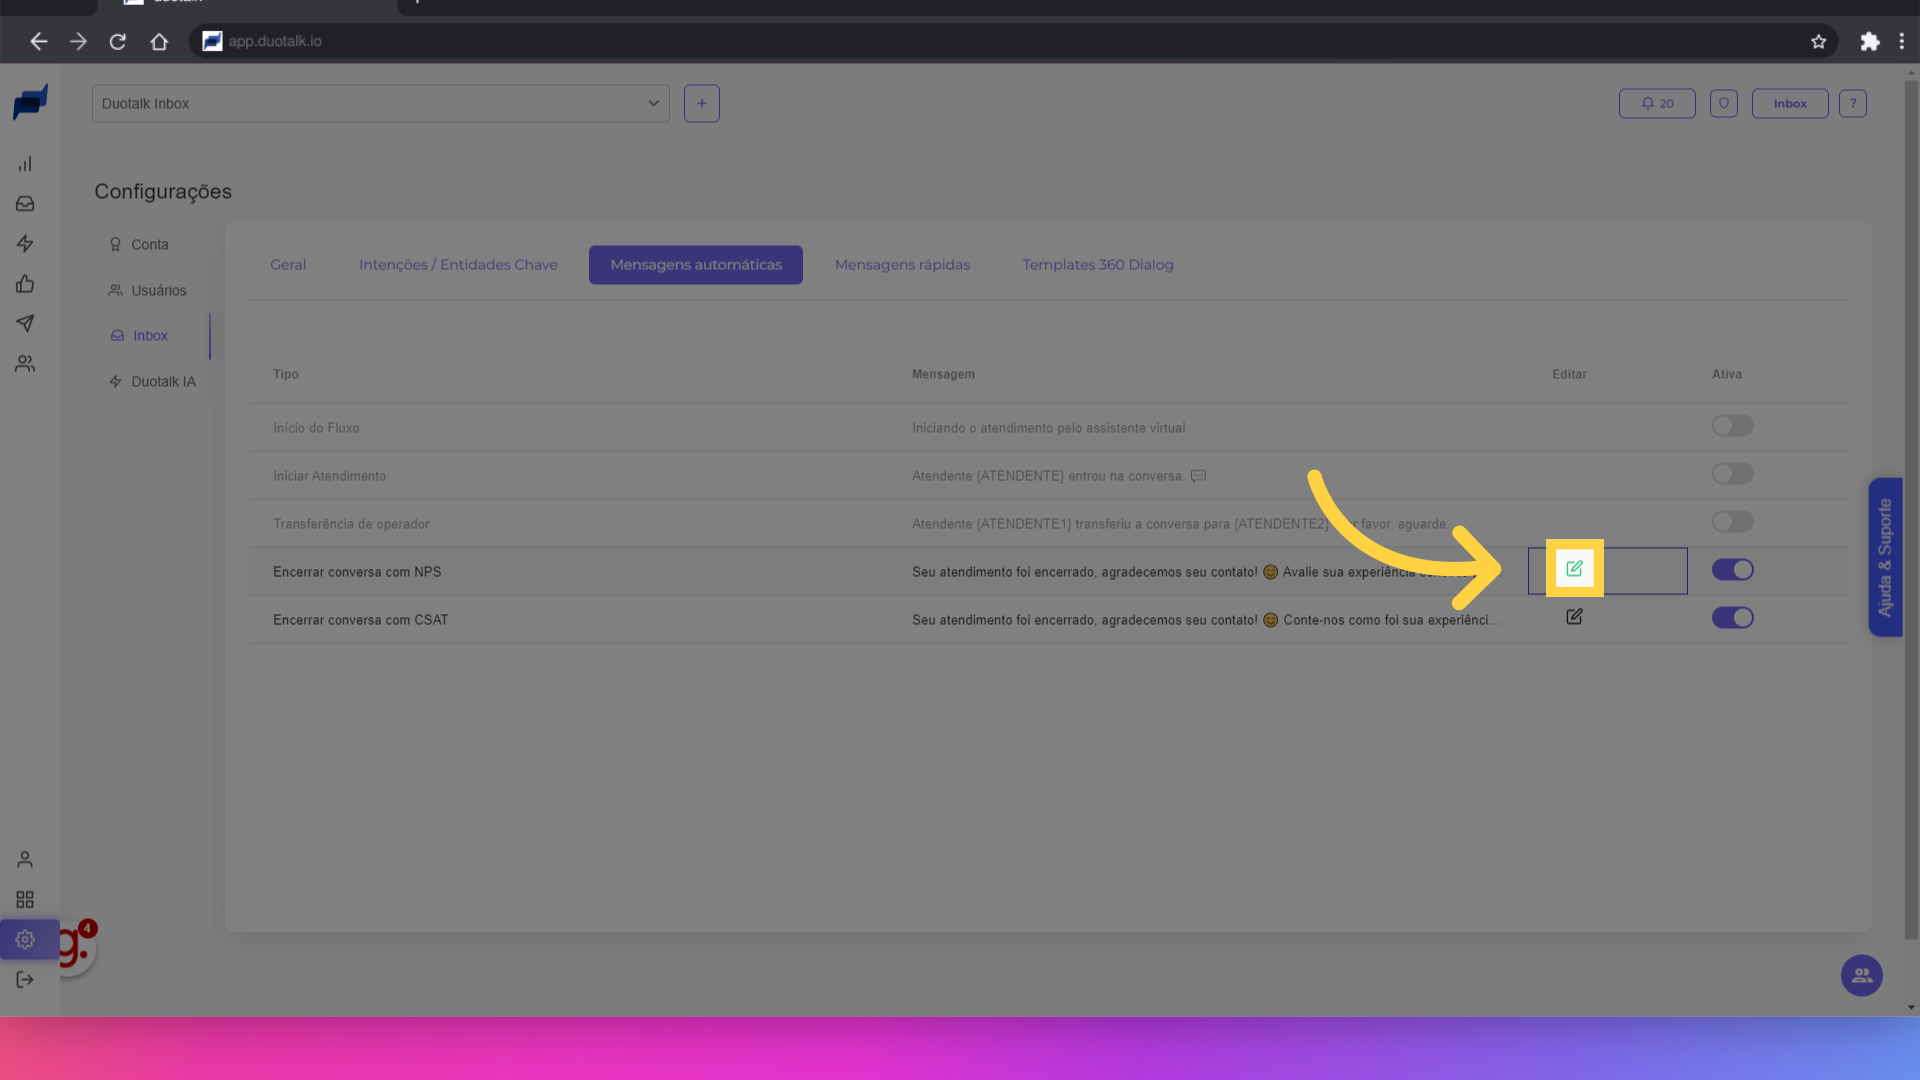Expand the Duotalk Inbox dropdown

coord(380,104)
